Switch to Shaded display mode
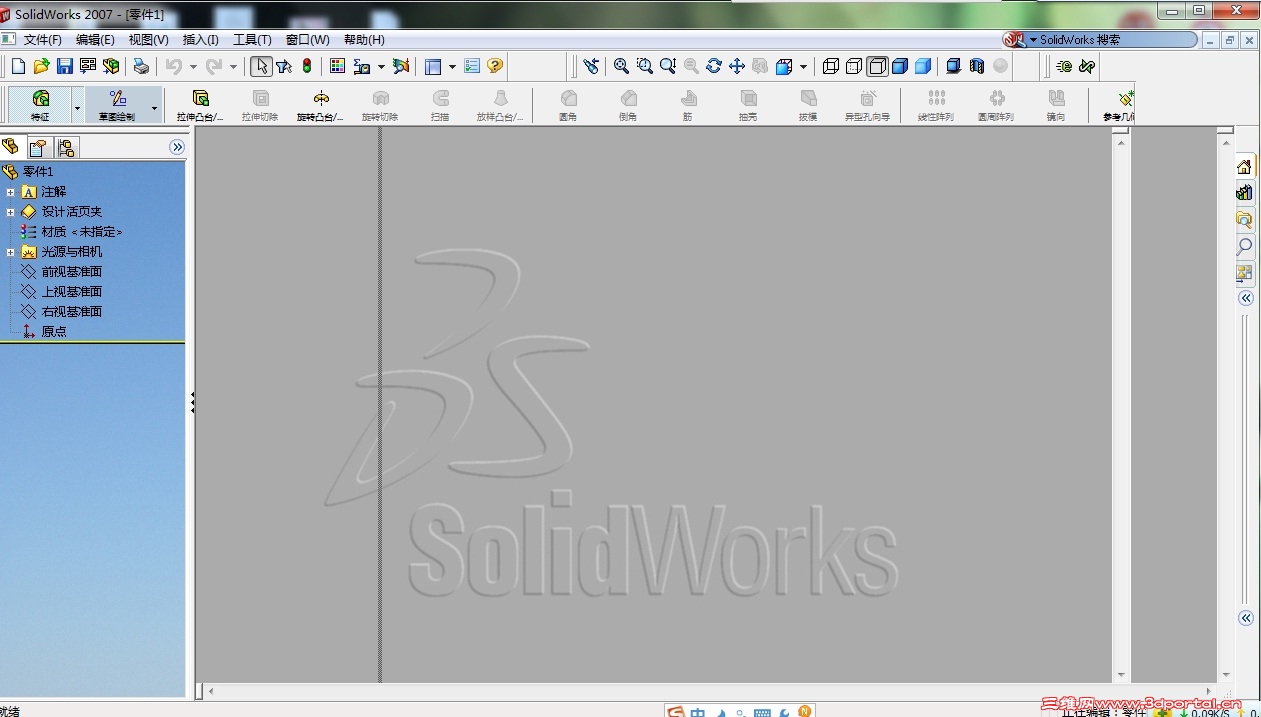Image resolution: width=1261 pixels, height=717 pixels. click(x=923, y=66)
